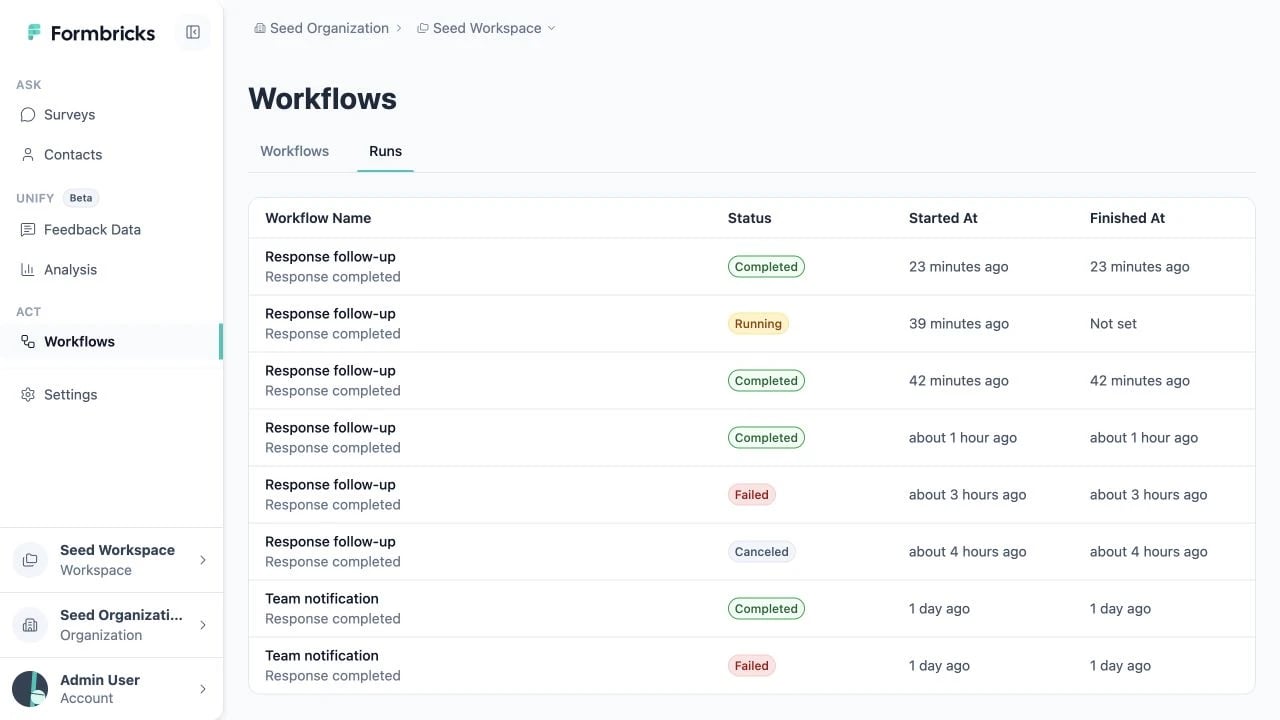Viewport: 1280px width, 720px height.
Task: Click the organization icon in the breadcrumb
Action: [260, 28]
